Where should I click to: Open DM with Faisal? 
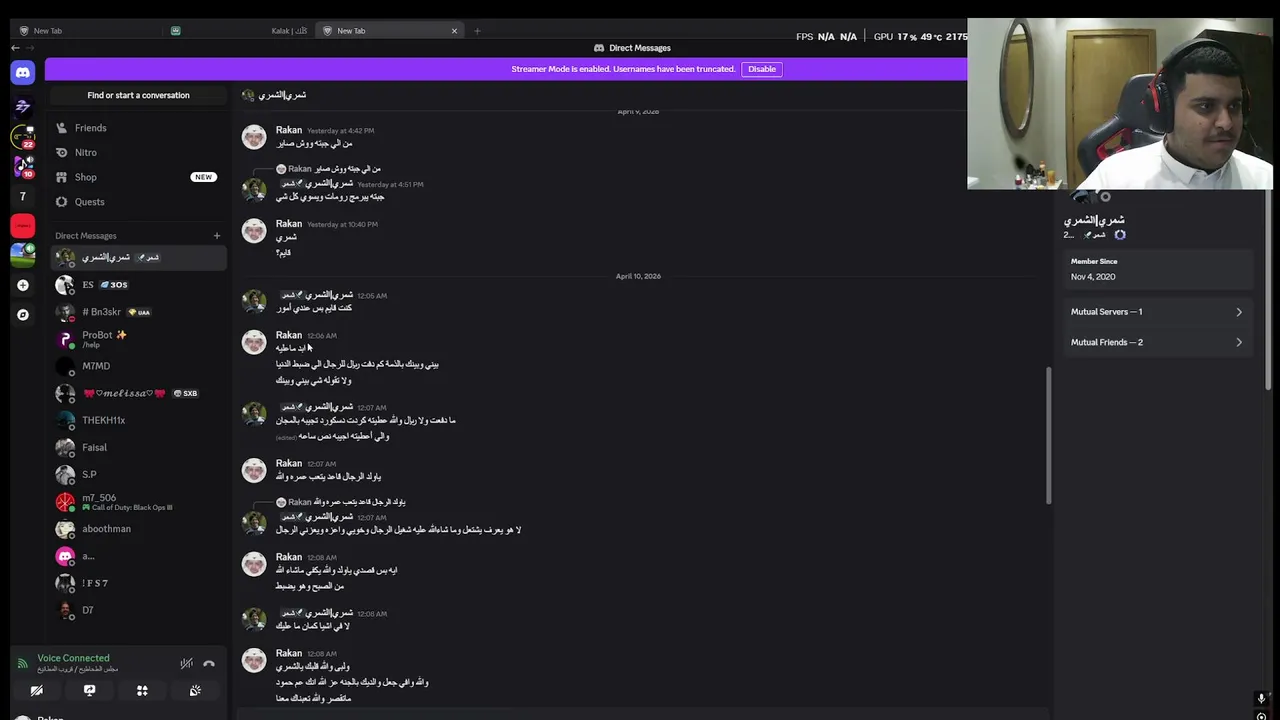coord(138,447)
